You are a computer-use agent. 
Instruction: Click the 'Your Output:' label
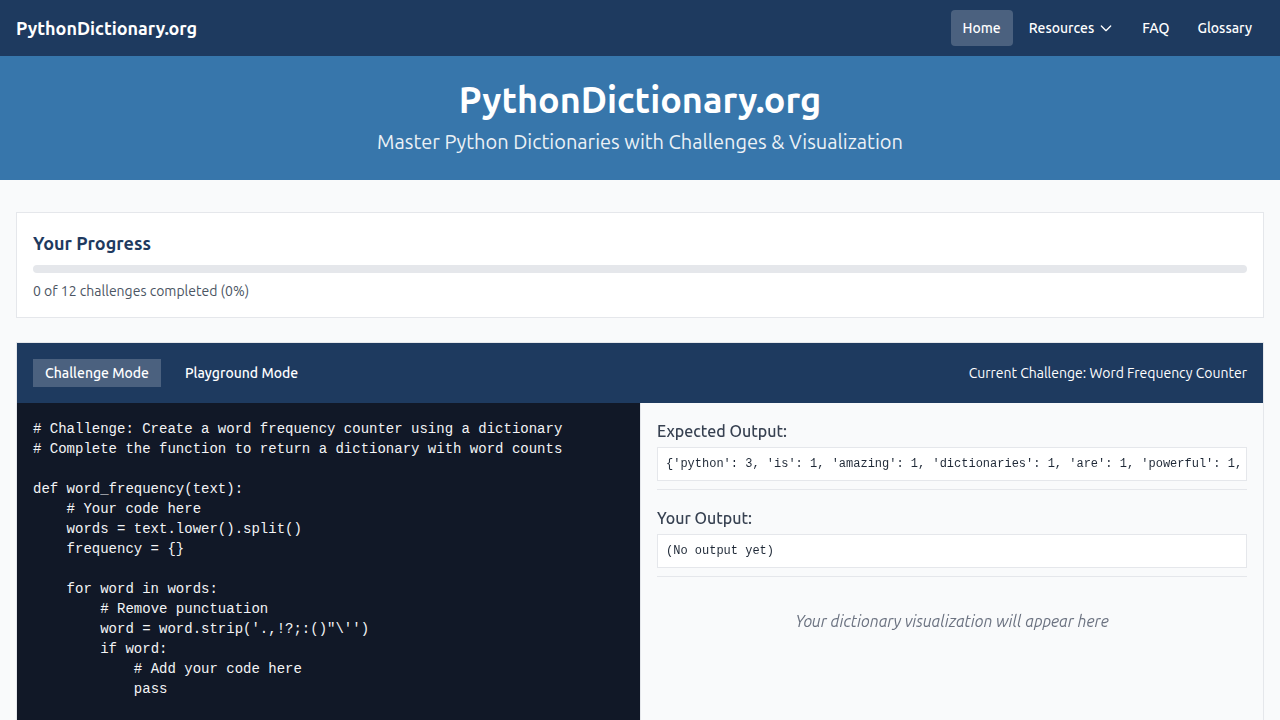(704, 519)
